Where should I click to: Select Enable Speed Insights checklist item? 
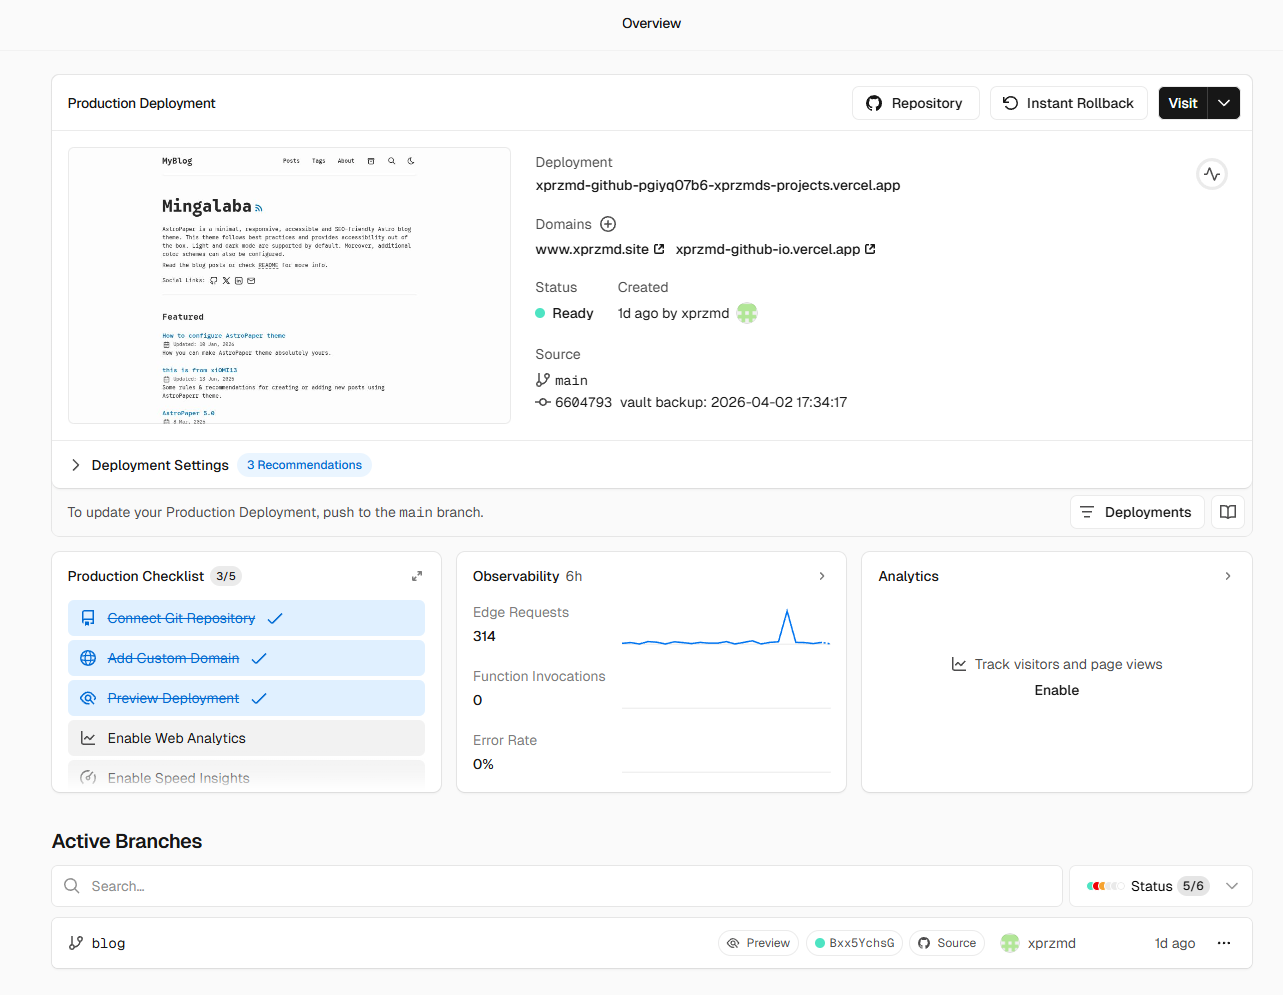[246, 776]
